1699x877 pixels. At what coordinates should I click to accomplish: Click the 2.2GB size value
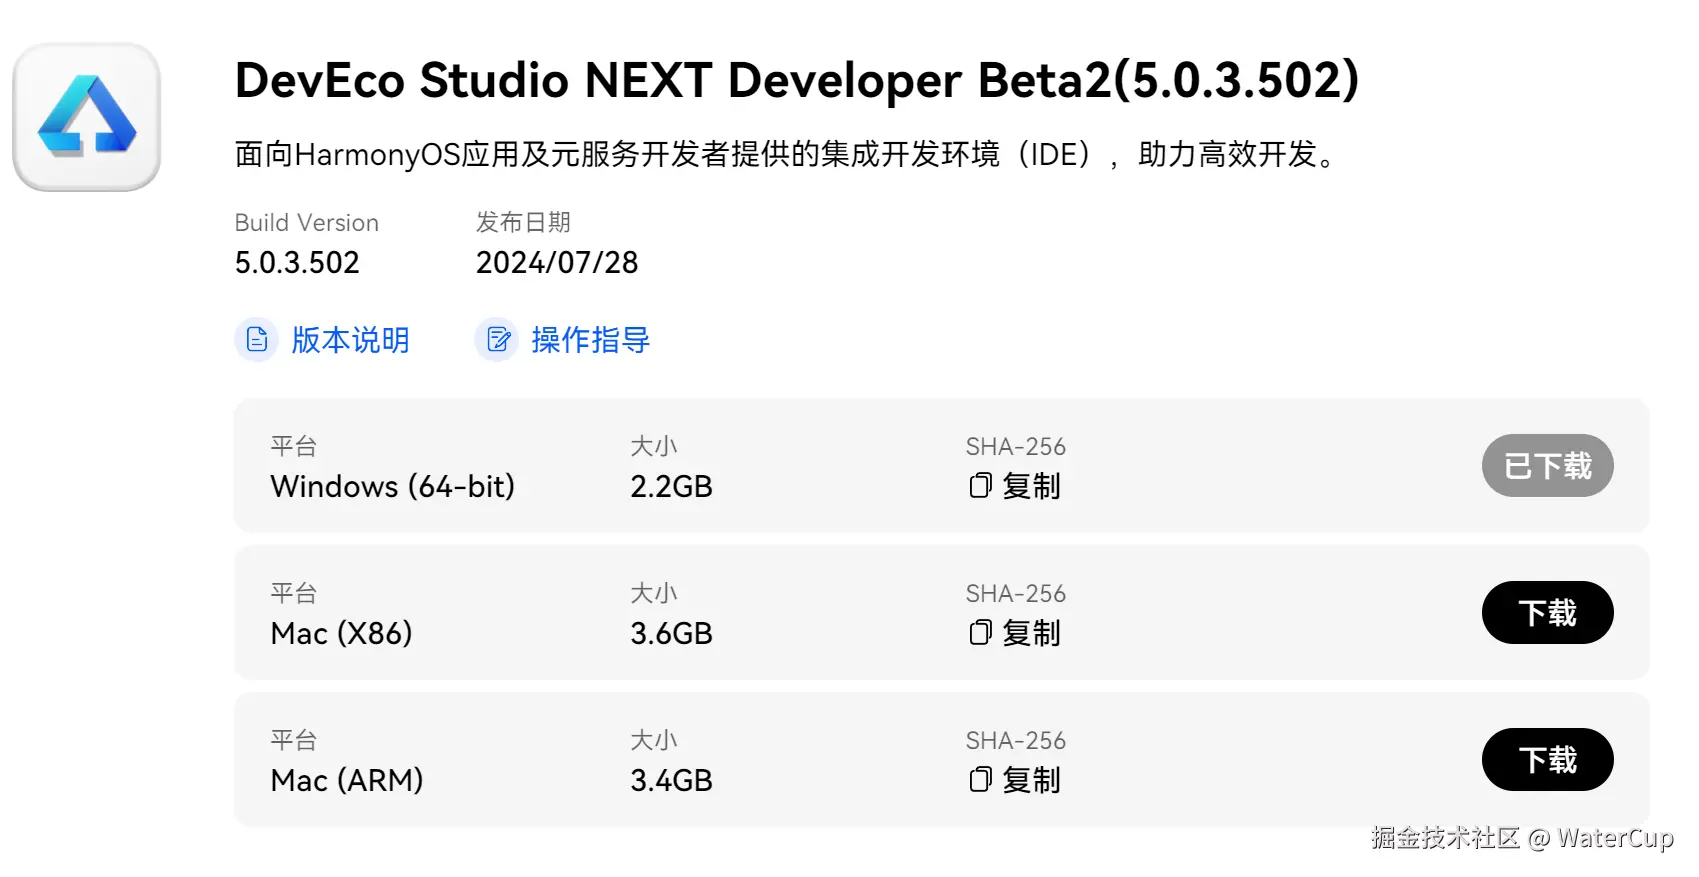pos(671,487)
